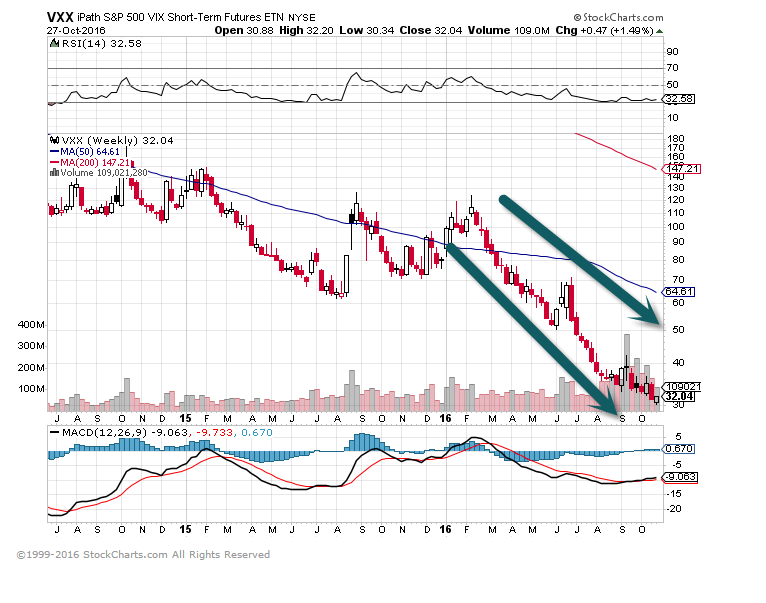Click the 90 label on the RSI axis
Viewport: 766px width, 603px height.
tap(673, 52)
